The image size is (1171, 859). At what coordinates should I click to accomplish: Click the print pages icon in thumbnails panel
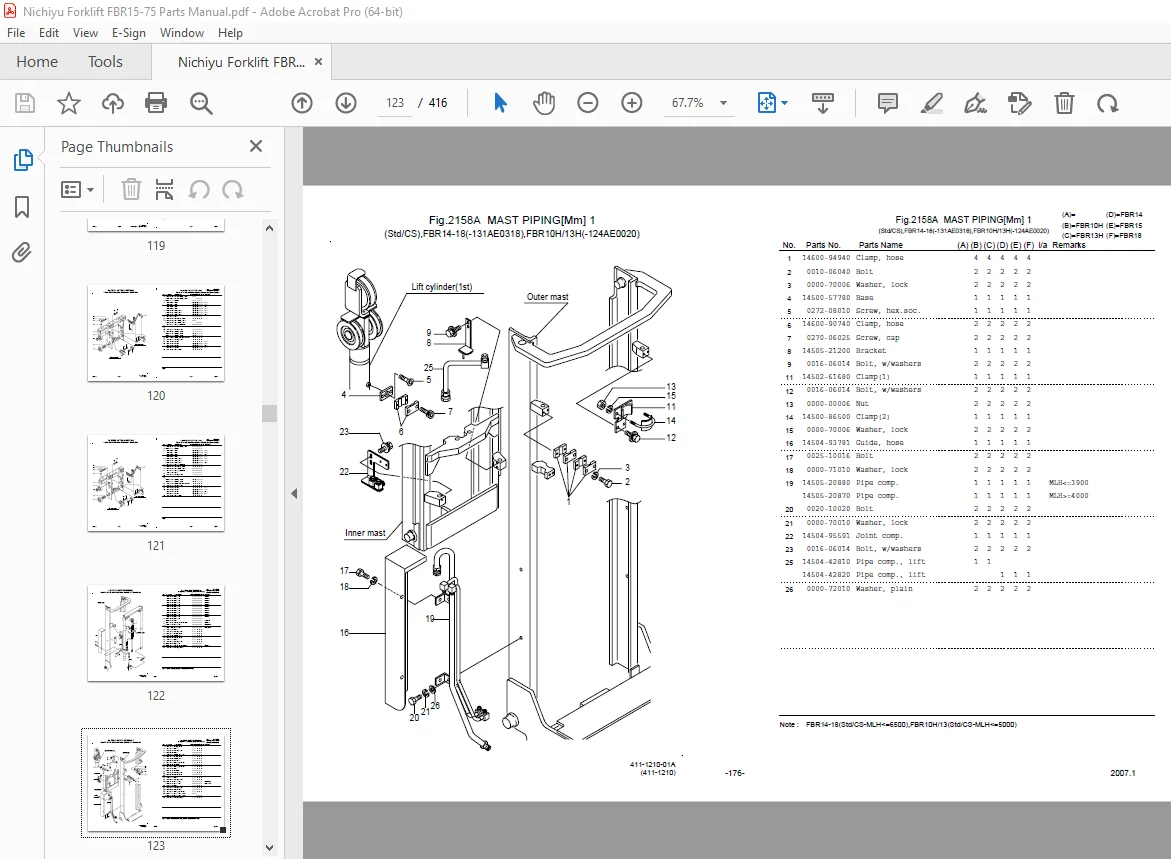click(x=164, y=190)
